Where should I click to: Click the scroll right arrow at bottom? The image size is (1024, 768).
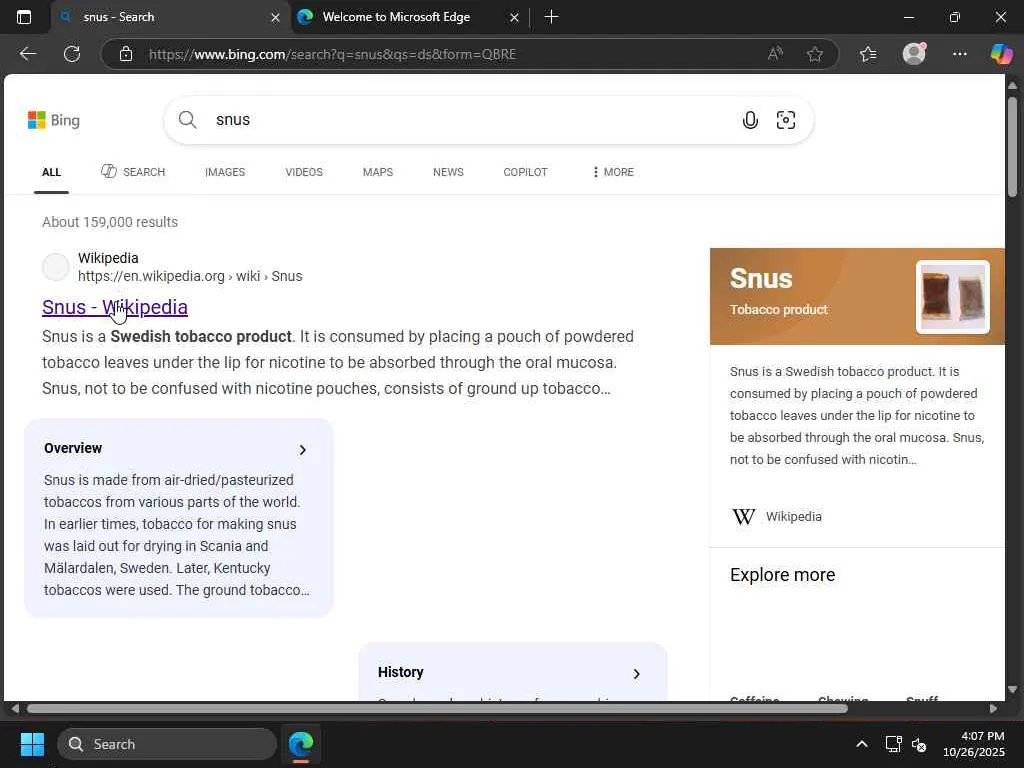point(993,709)
